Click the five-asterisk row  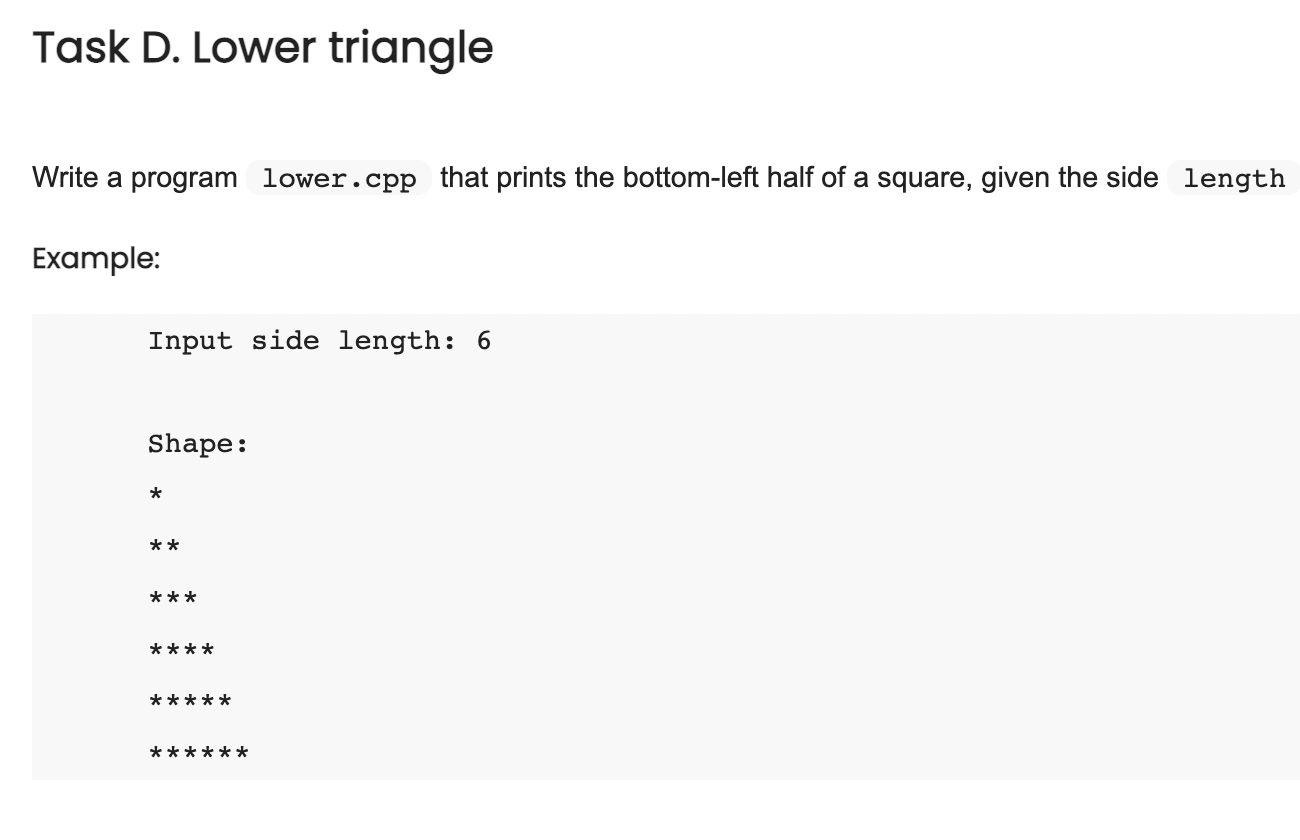coord(190,701)
